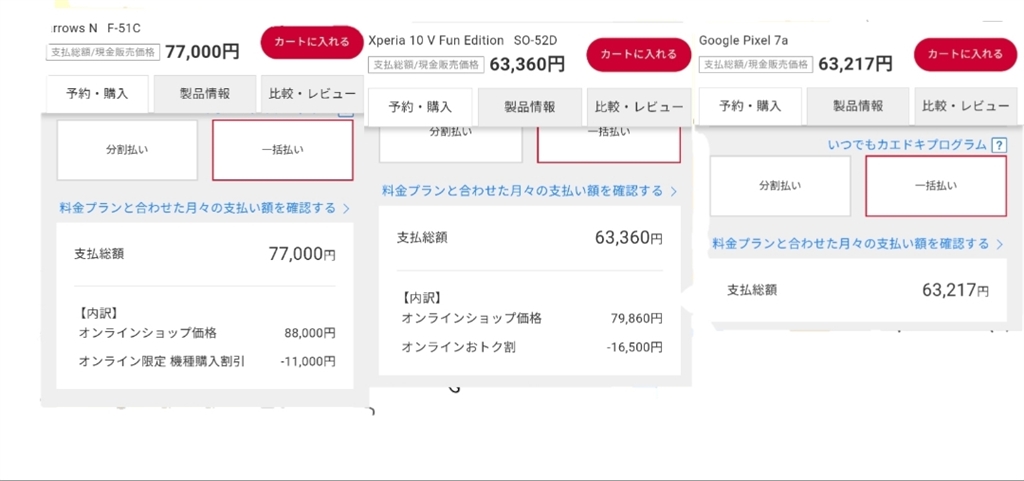
Task: Select 一括払い for arrows N F-51C
Action: [x=282, y=150]
